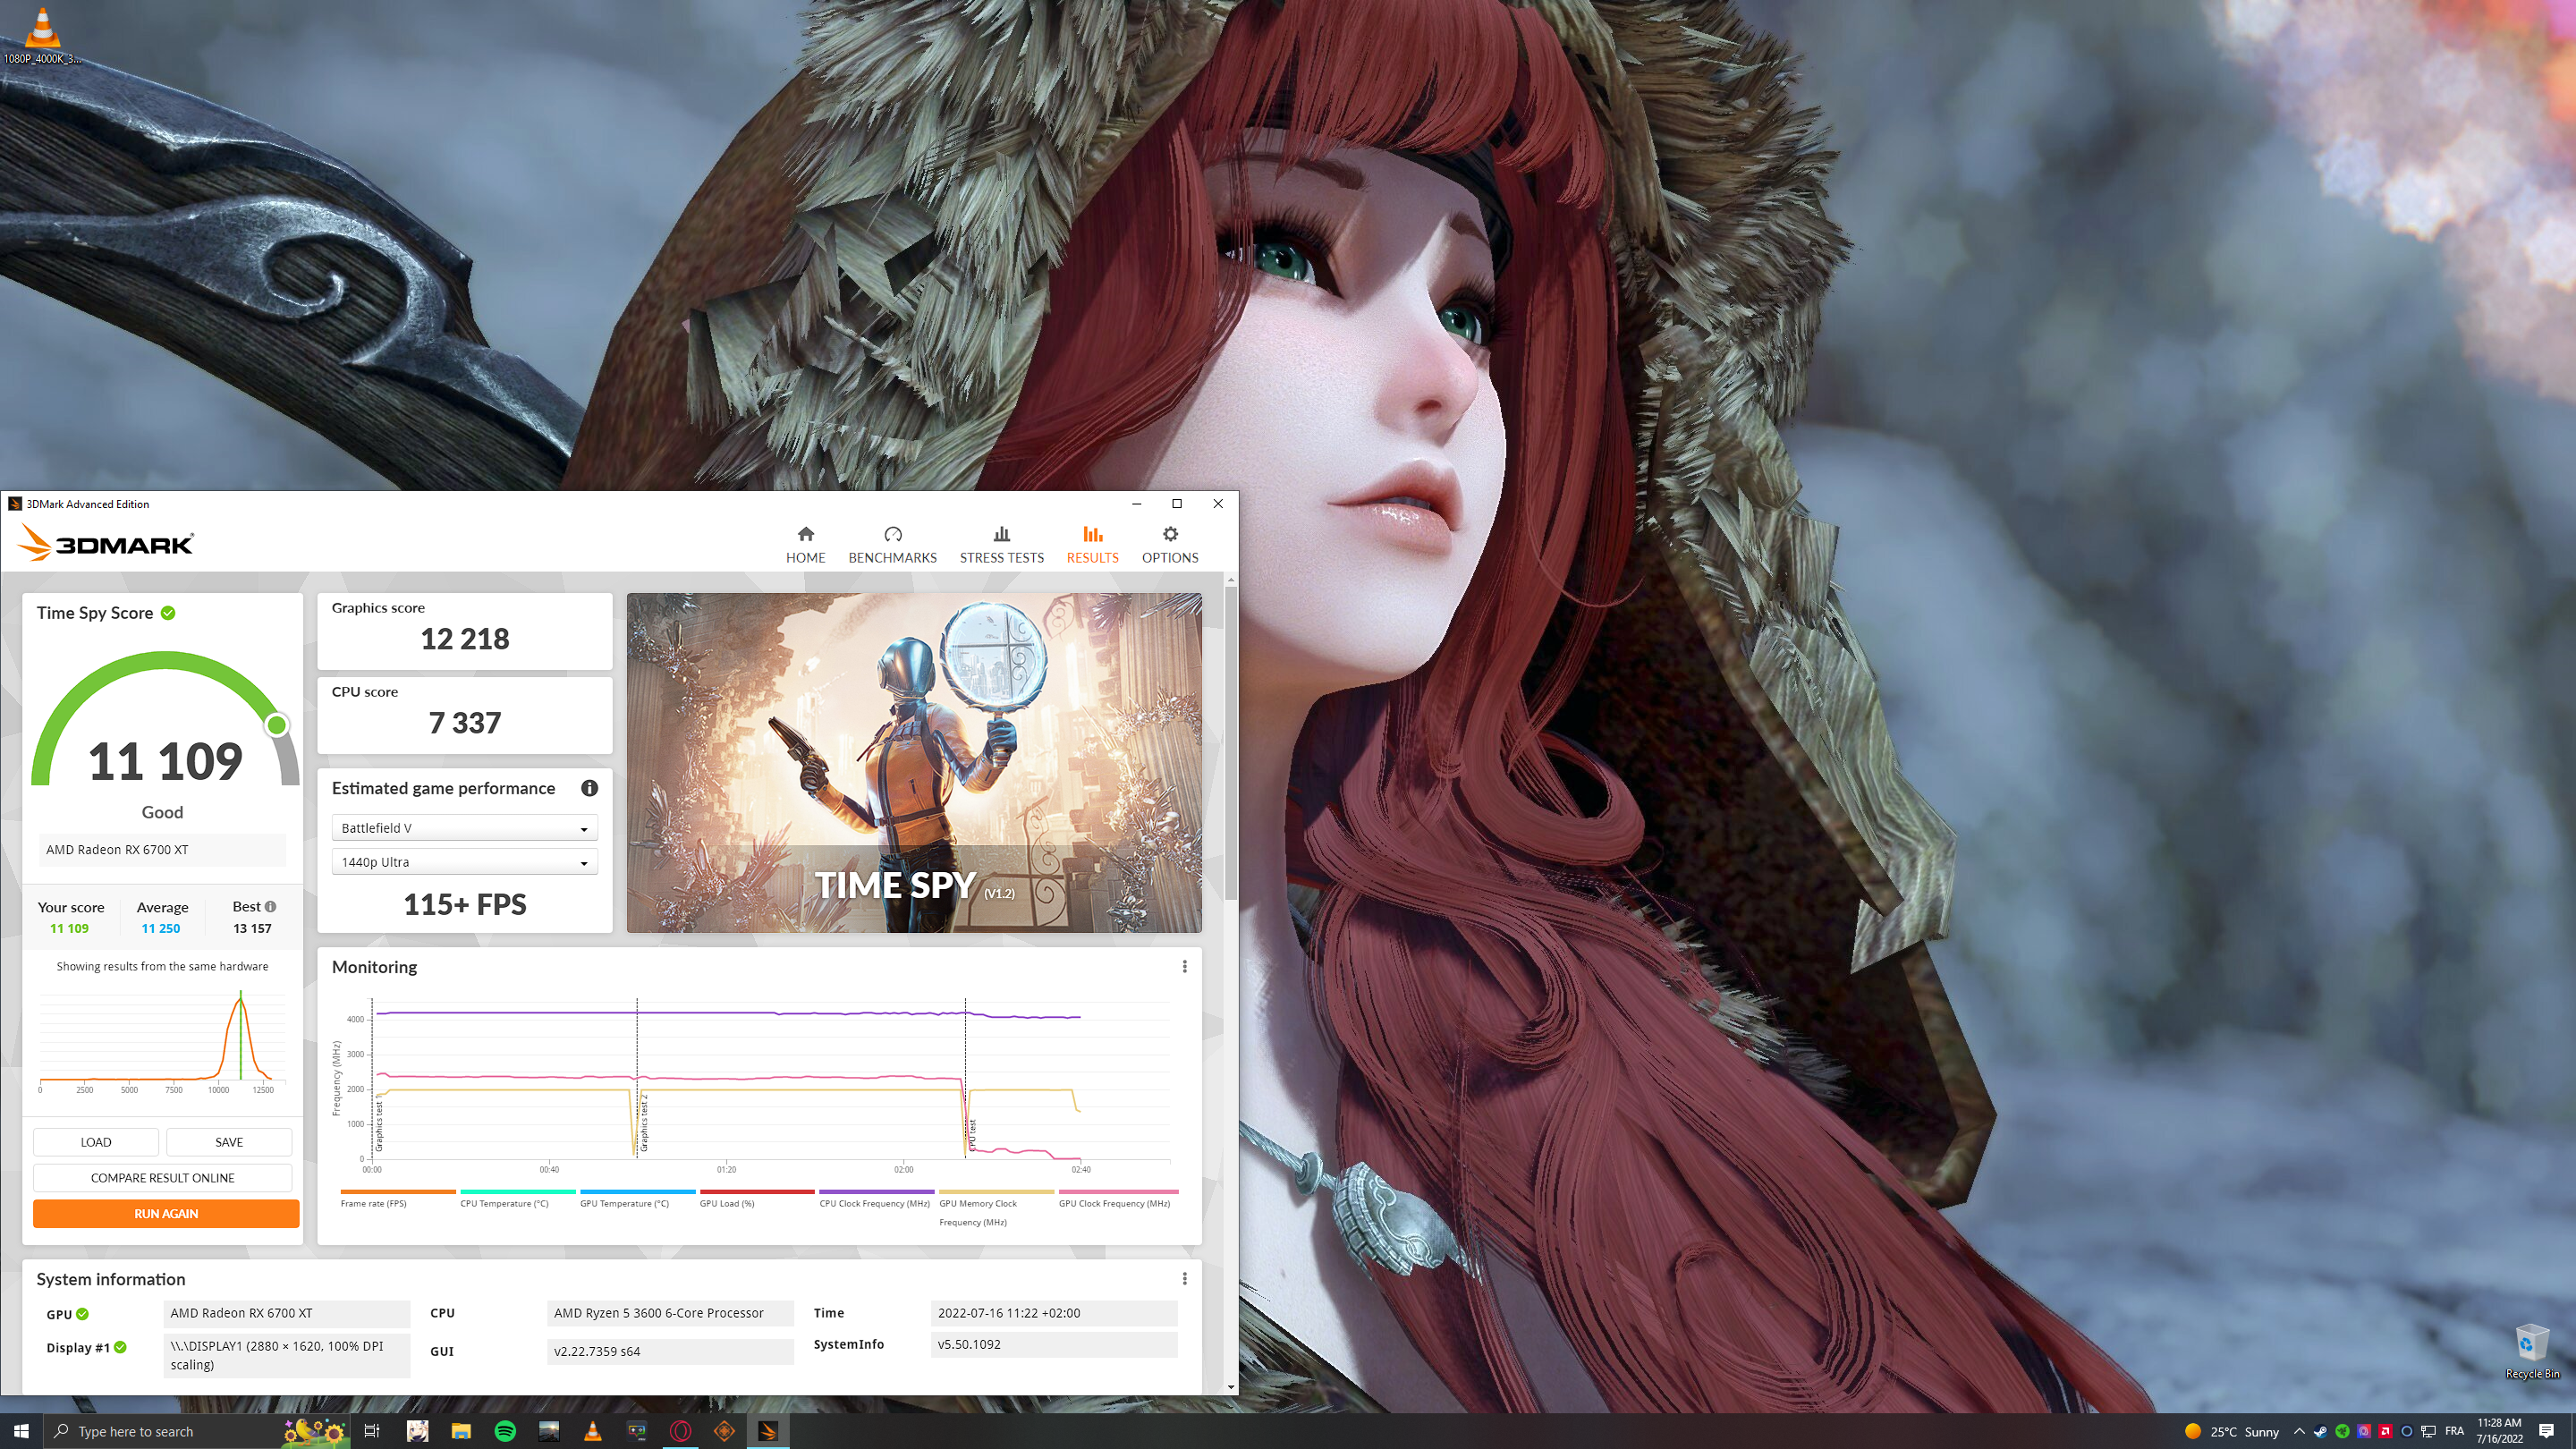Toggle the CPU Clock Frequency legend entry

[876, 1198]
